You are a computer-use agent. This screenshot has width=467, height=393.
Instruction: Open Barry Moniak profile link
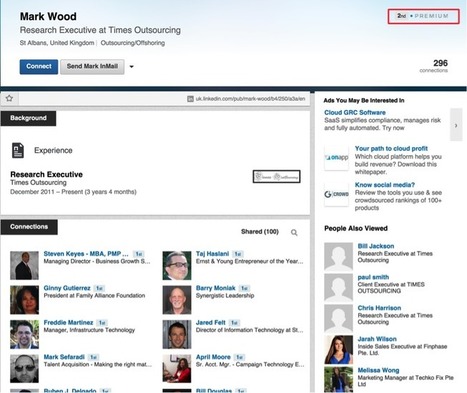click(x=216, y=288)
